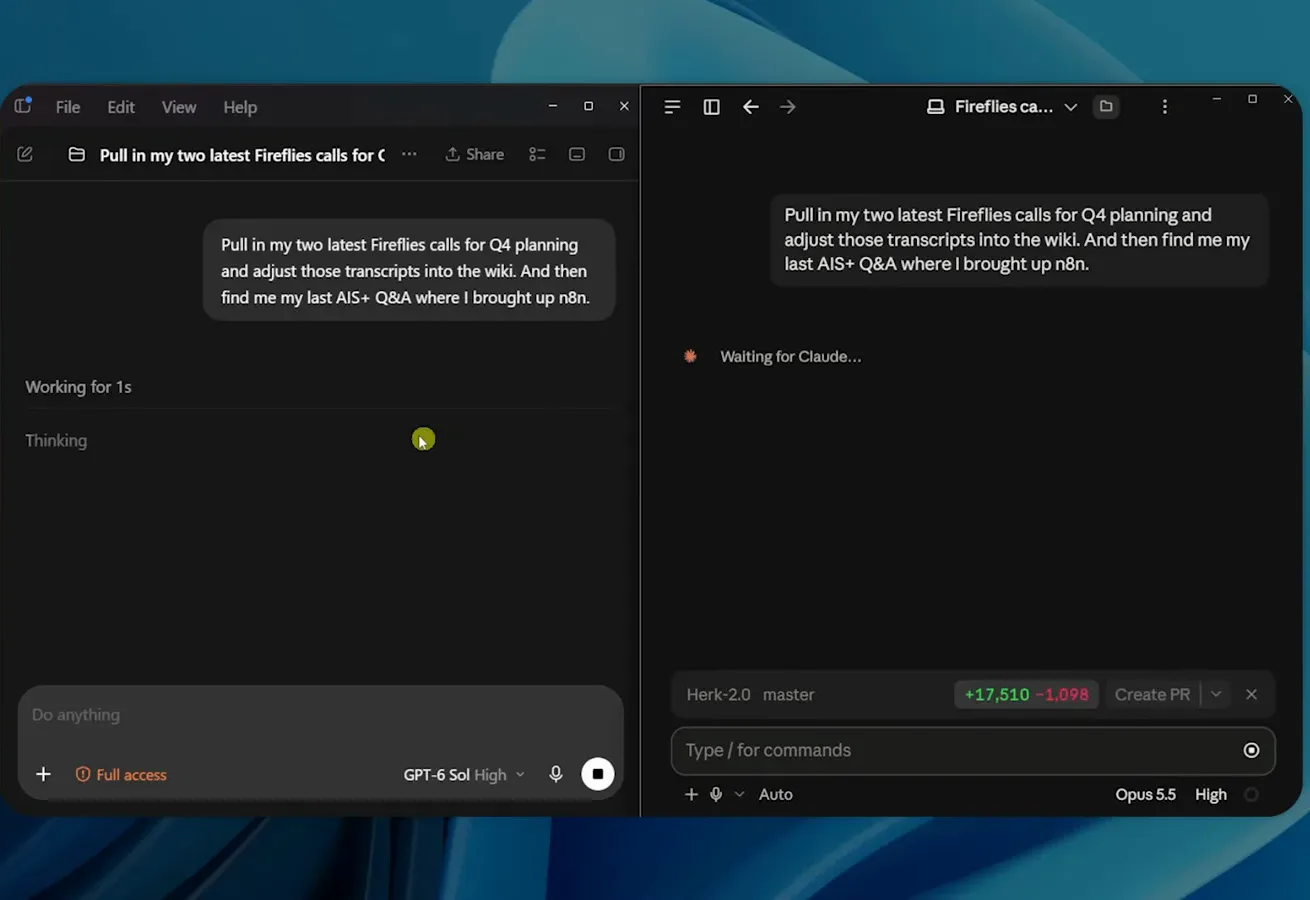
Task: Expand the chevron next to right window microphone
Action: click(x=739, y=794)
